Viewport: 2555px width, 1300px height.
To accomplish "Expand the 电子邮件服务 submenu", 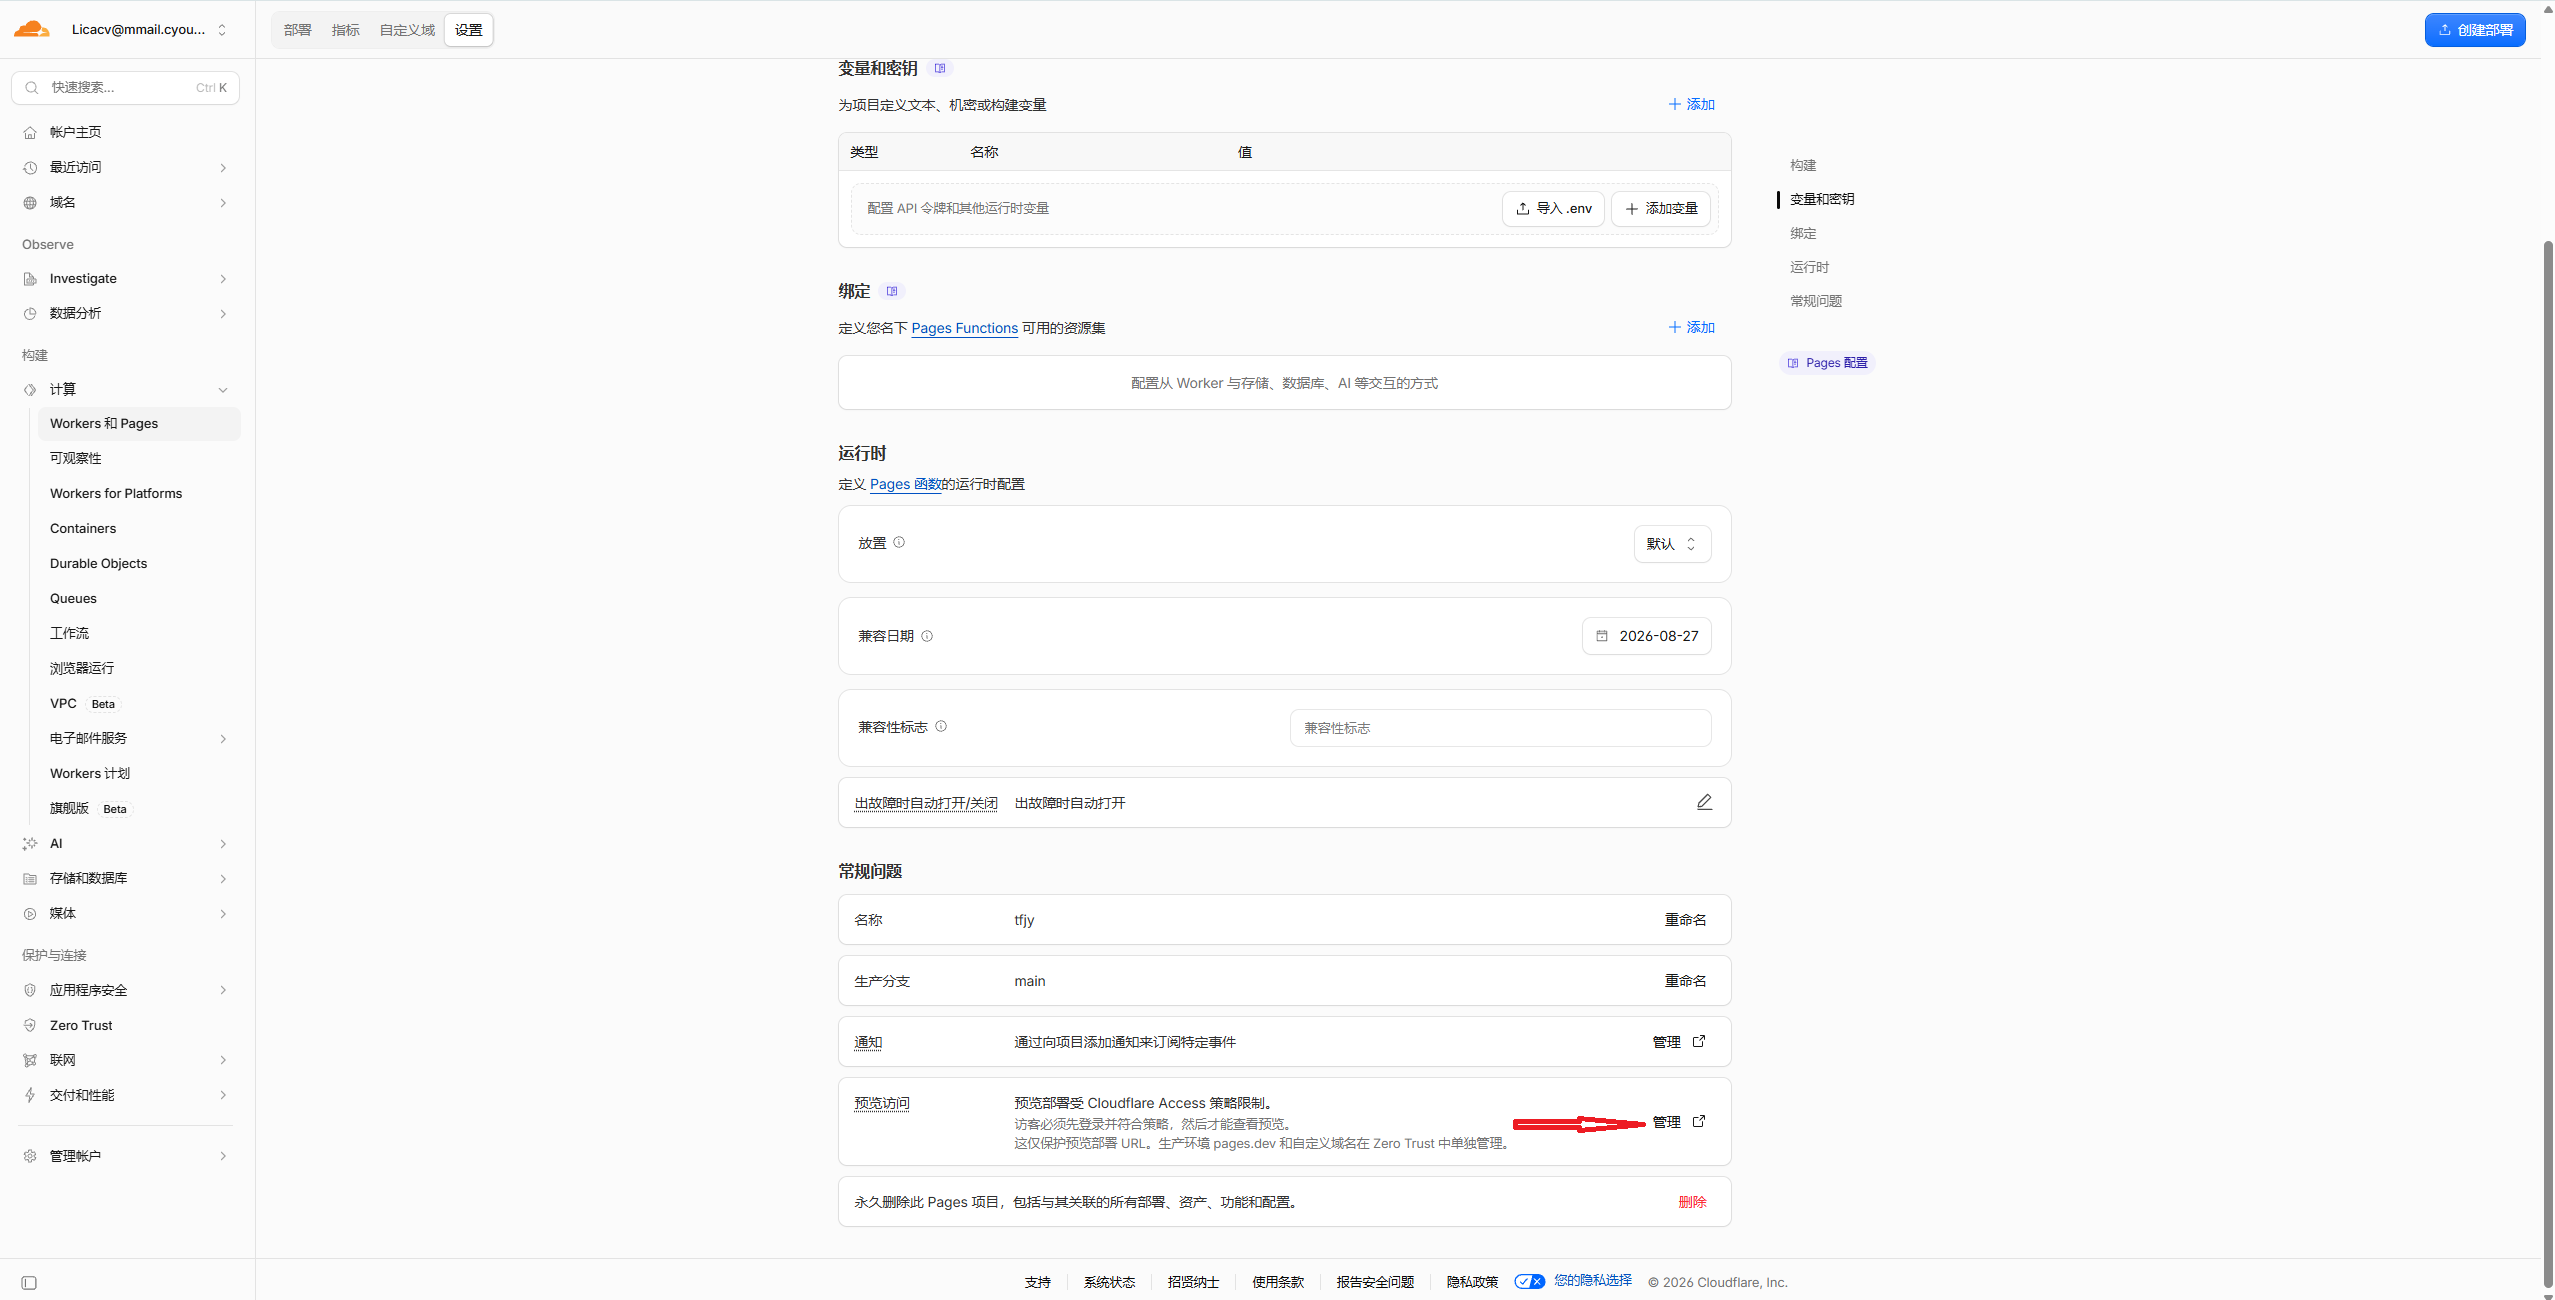I will pos(223,738).
